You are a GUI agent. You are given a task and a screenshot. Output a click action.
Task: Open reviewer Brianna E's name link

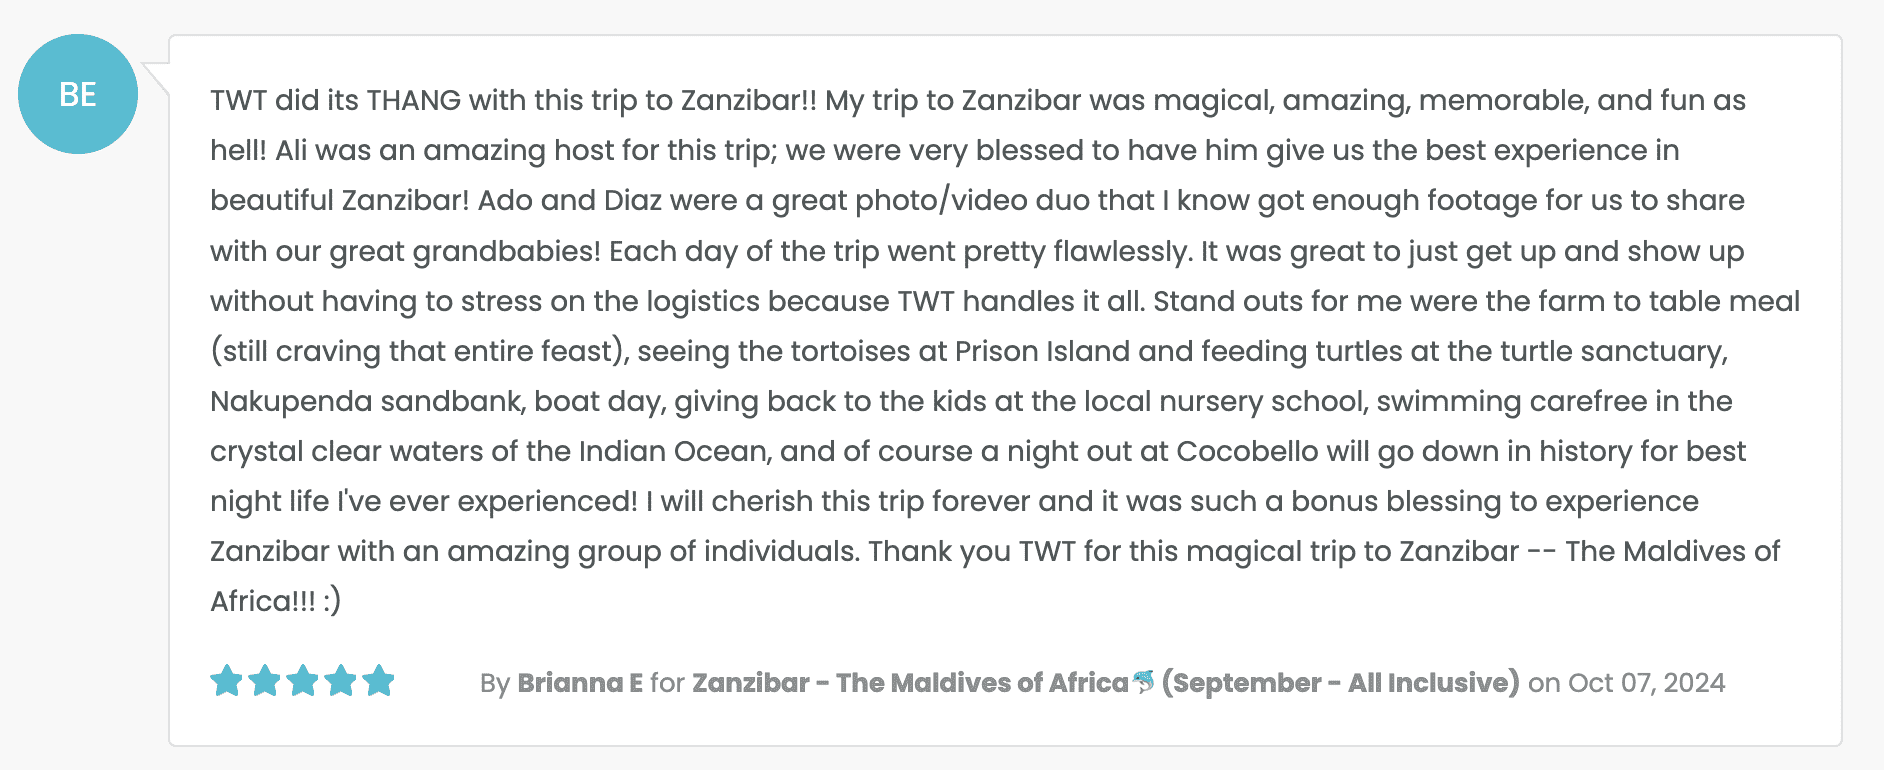580,683
